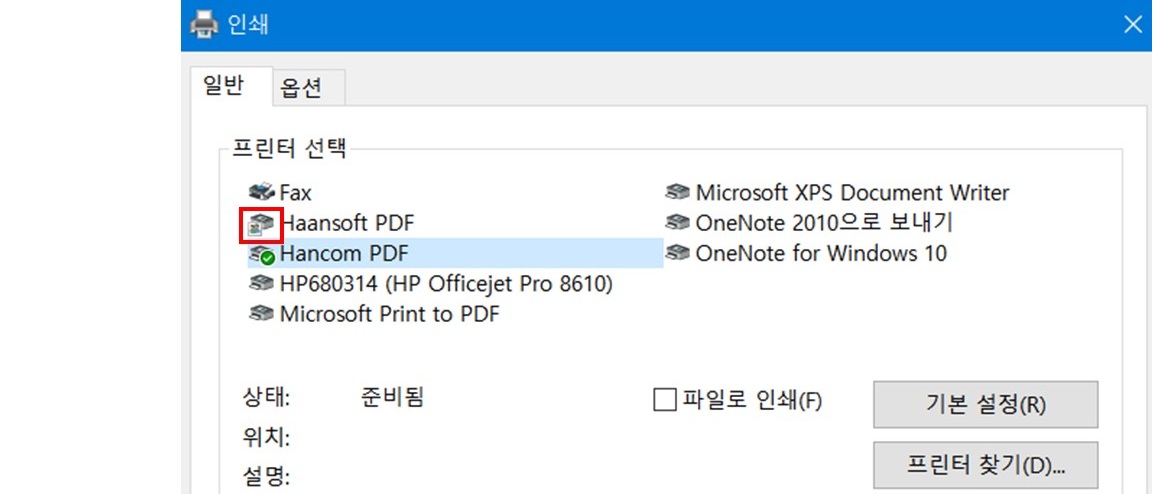Click the Microsoft Print to PDF icon
The width and height of the screenshot is (1154, 494).
(x=262, y=314)
